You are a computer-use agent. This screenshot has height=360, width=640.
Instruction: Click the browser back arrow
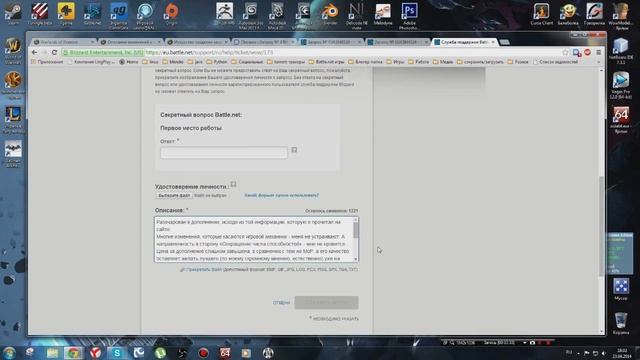(34, 52)
